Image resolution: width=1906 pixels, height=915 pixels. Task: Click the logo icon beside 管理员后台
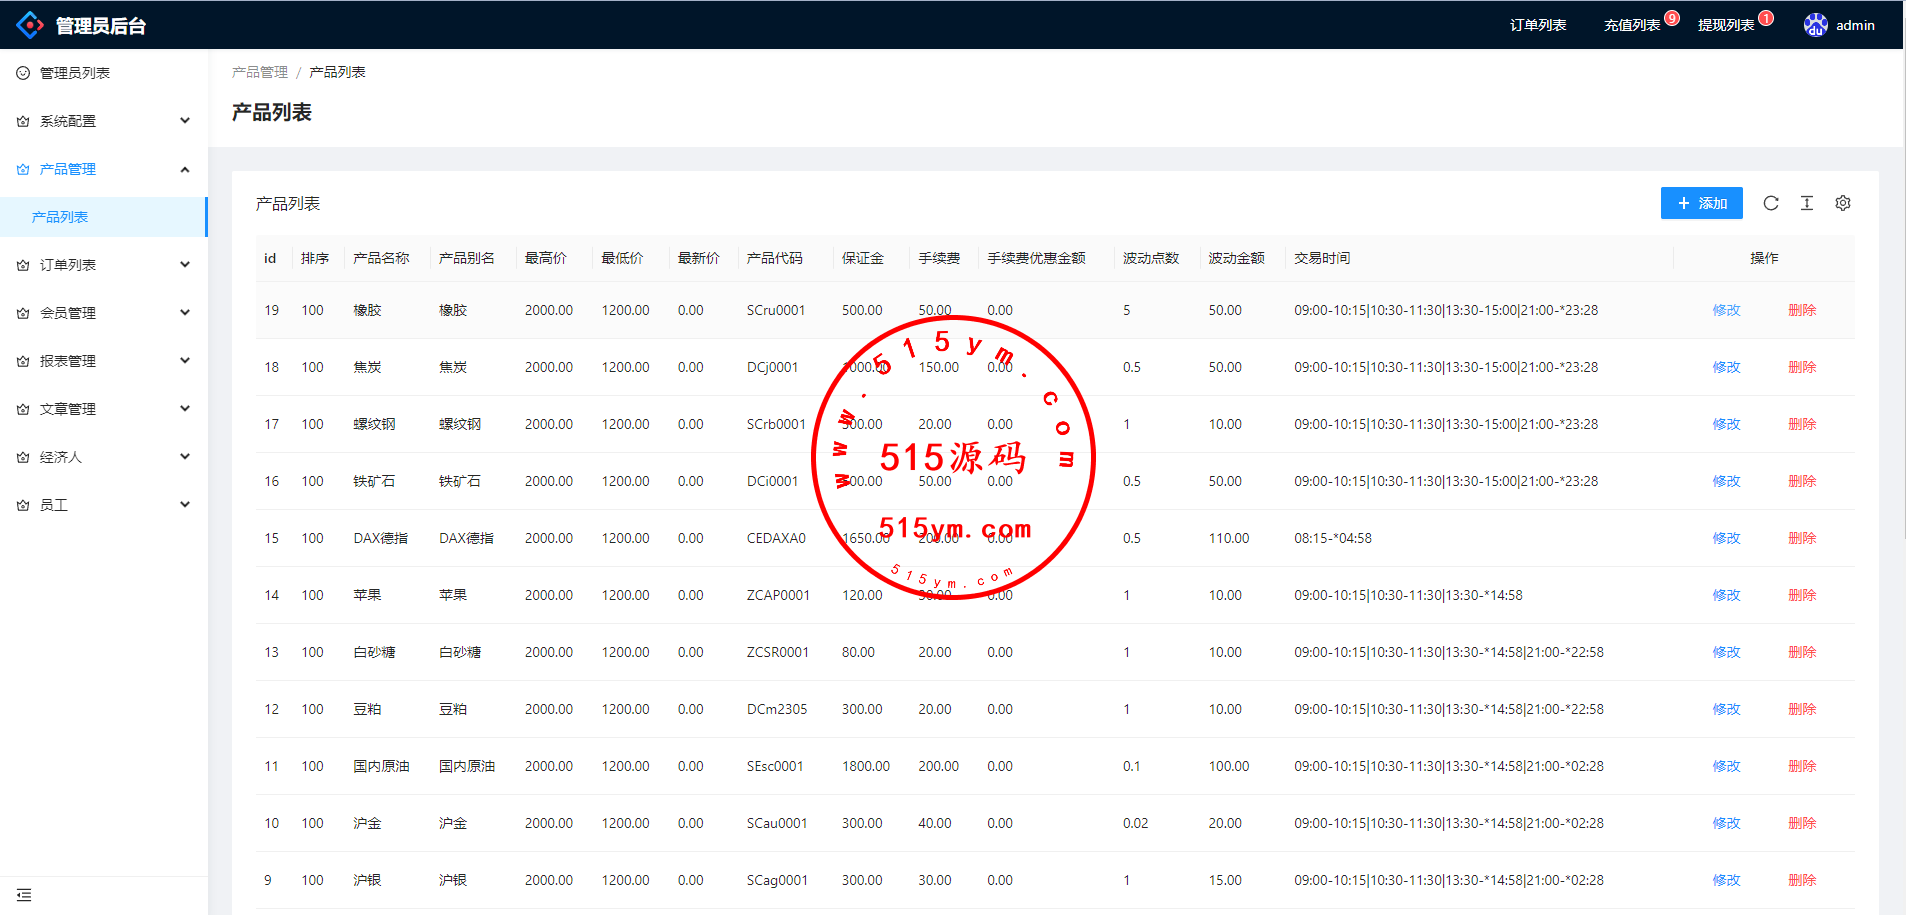(30, 25)
